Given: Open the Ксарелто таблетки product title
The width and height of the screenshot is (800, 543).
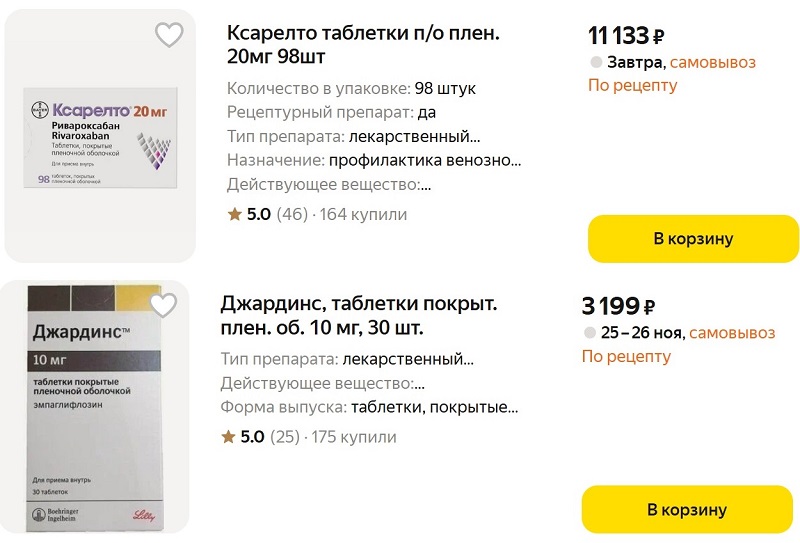Looking at the screenshot, I should (x=363, y=46).
